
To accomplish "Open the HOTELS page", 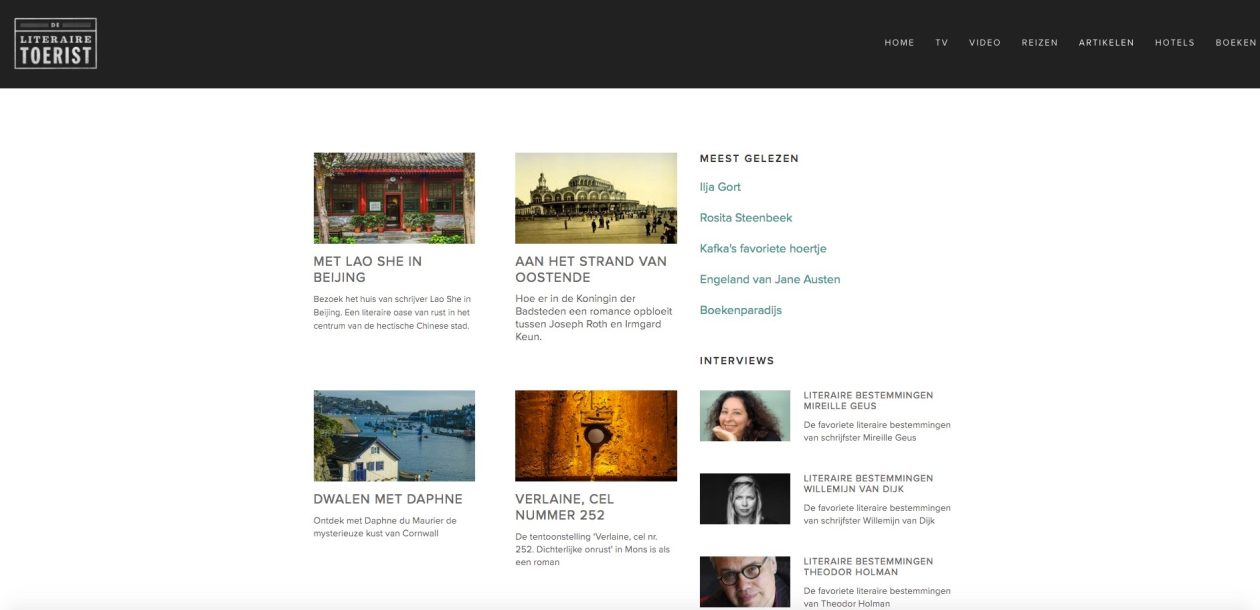I will pos(1174,43).
